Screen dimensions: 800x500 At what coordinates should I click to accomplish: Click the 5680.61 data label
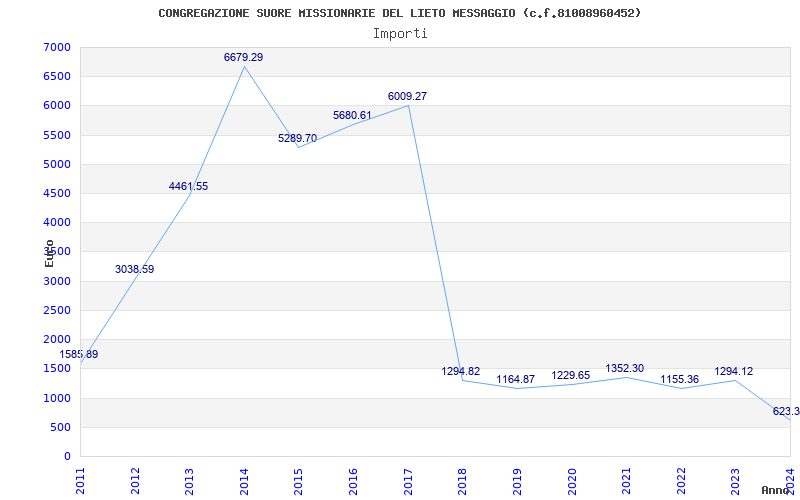pyautogui.click(x=353, y=115)
